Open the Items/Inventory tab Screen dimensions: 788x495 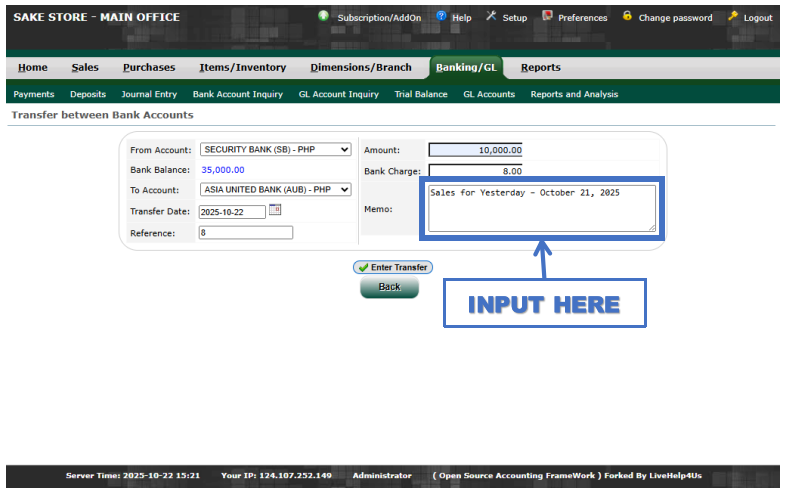pos(242,68)
